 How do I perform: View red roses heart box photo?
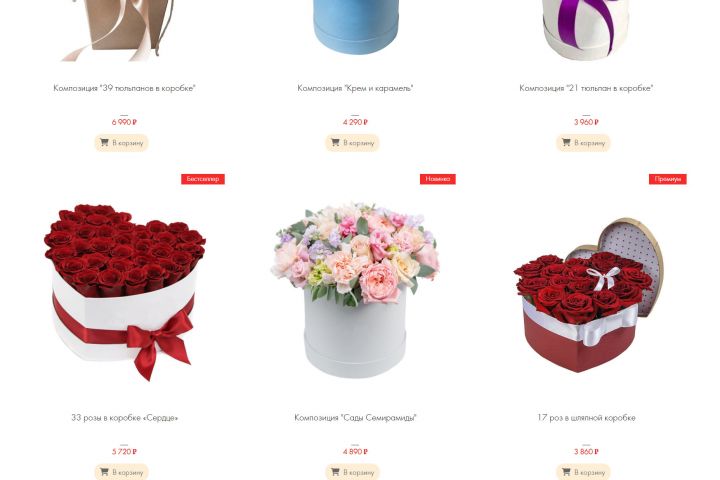point(124,292)
